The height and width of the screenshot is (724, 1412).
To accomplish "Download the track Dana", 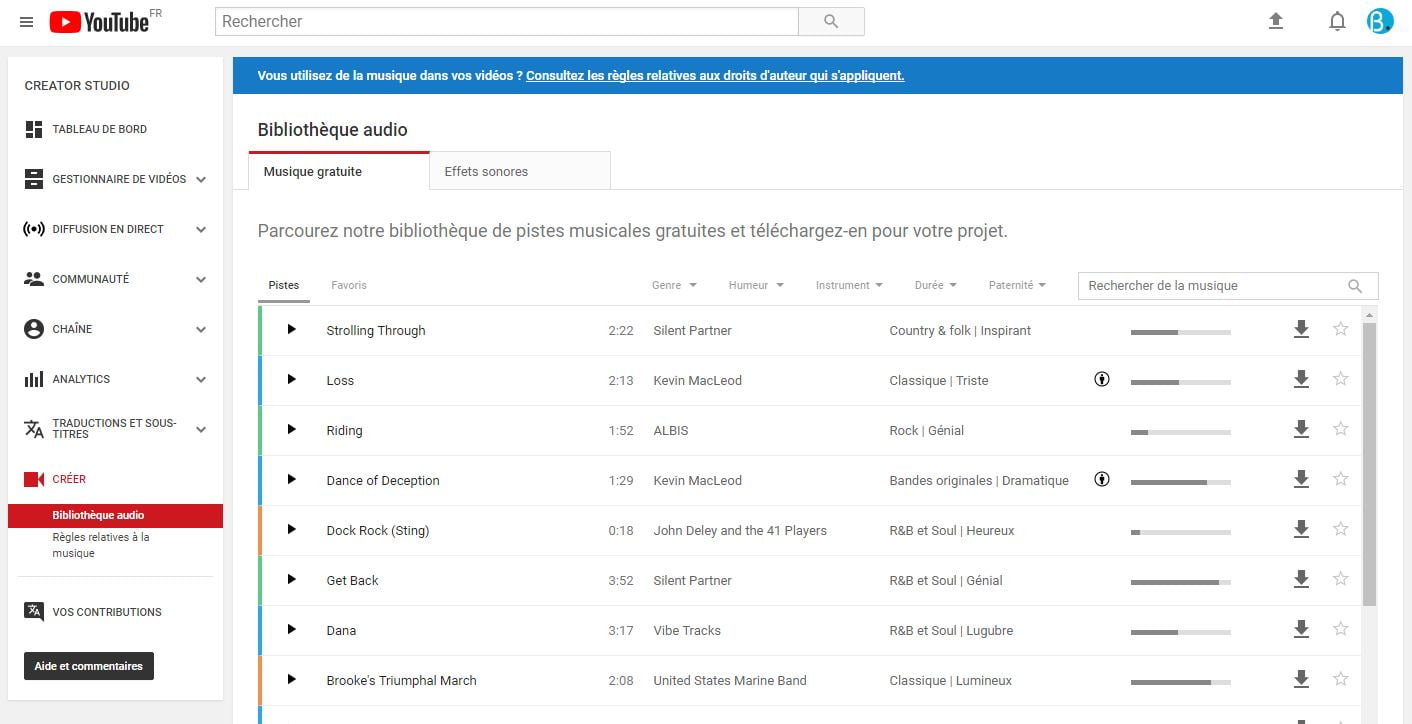I will point(1301,629).
